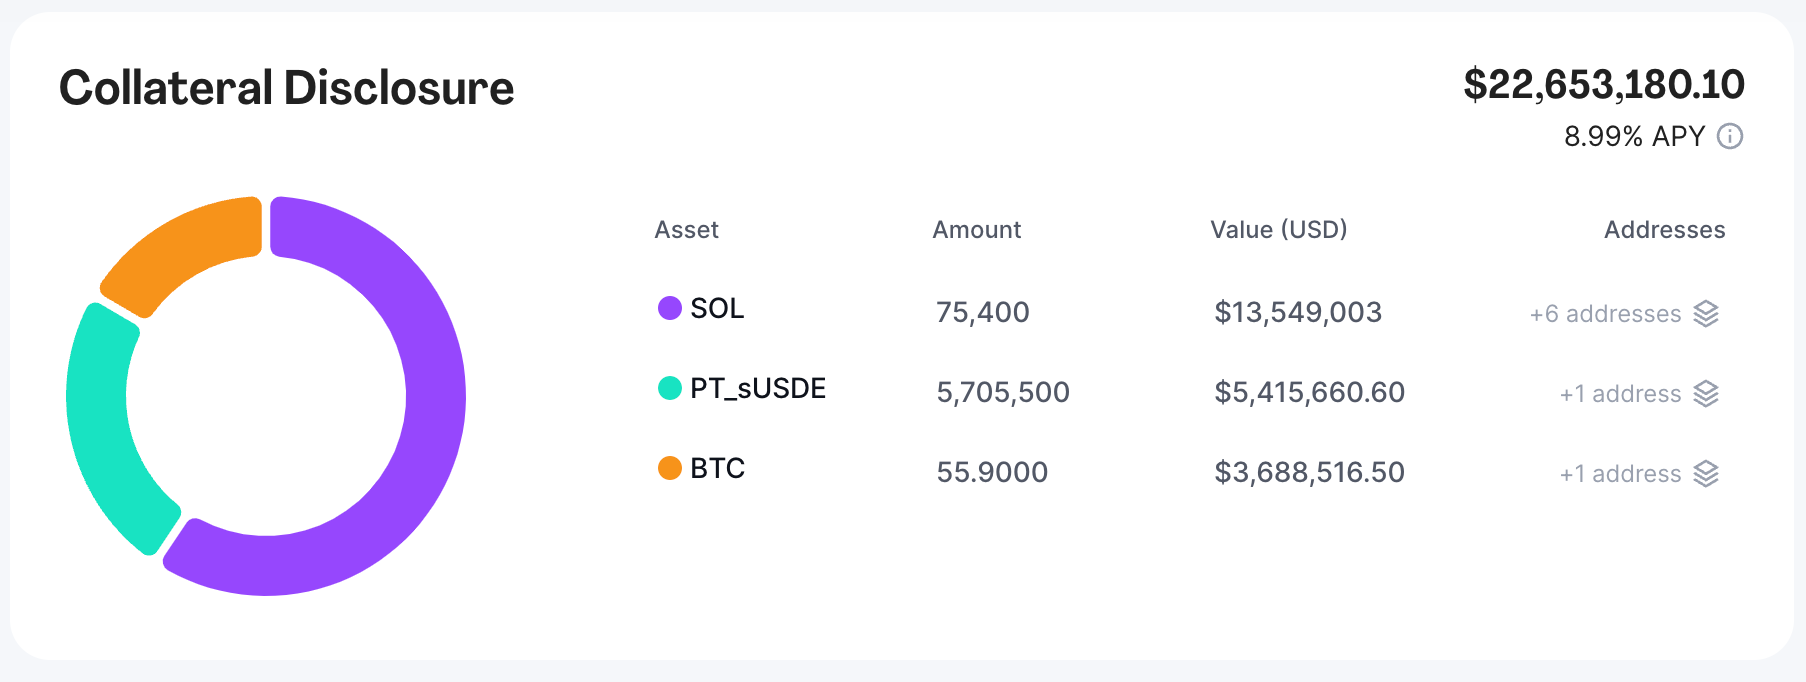Click the orange dot next to BTC
1806x682 pixels.
(669, 468)
